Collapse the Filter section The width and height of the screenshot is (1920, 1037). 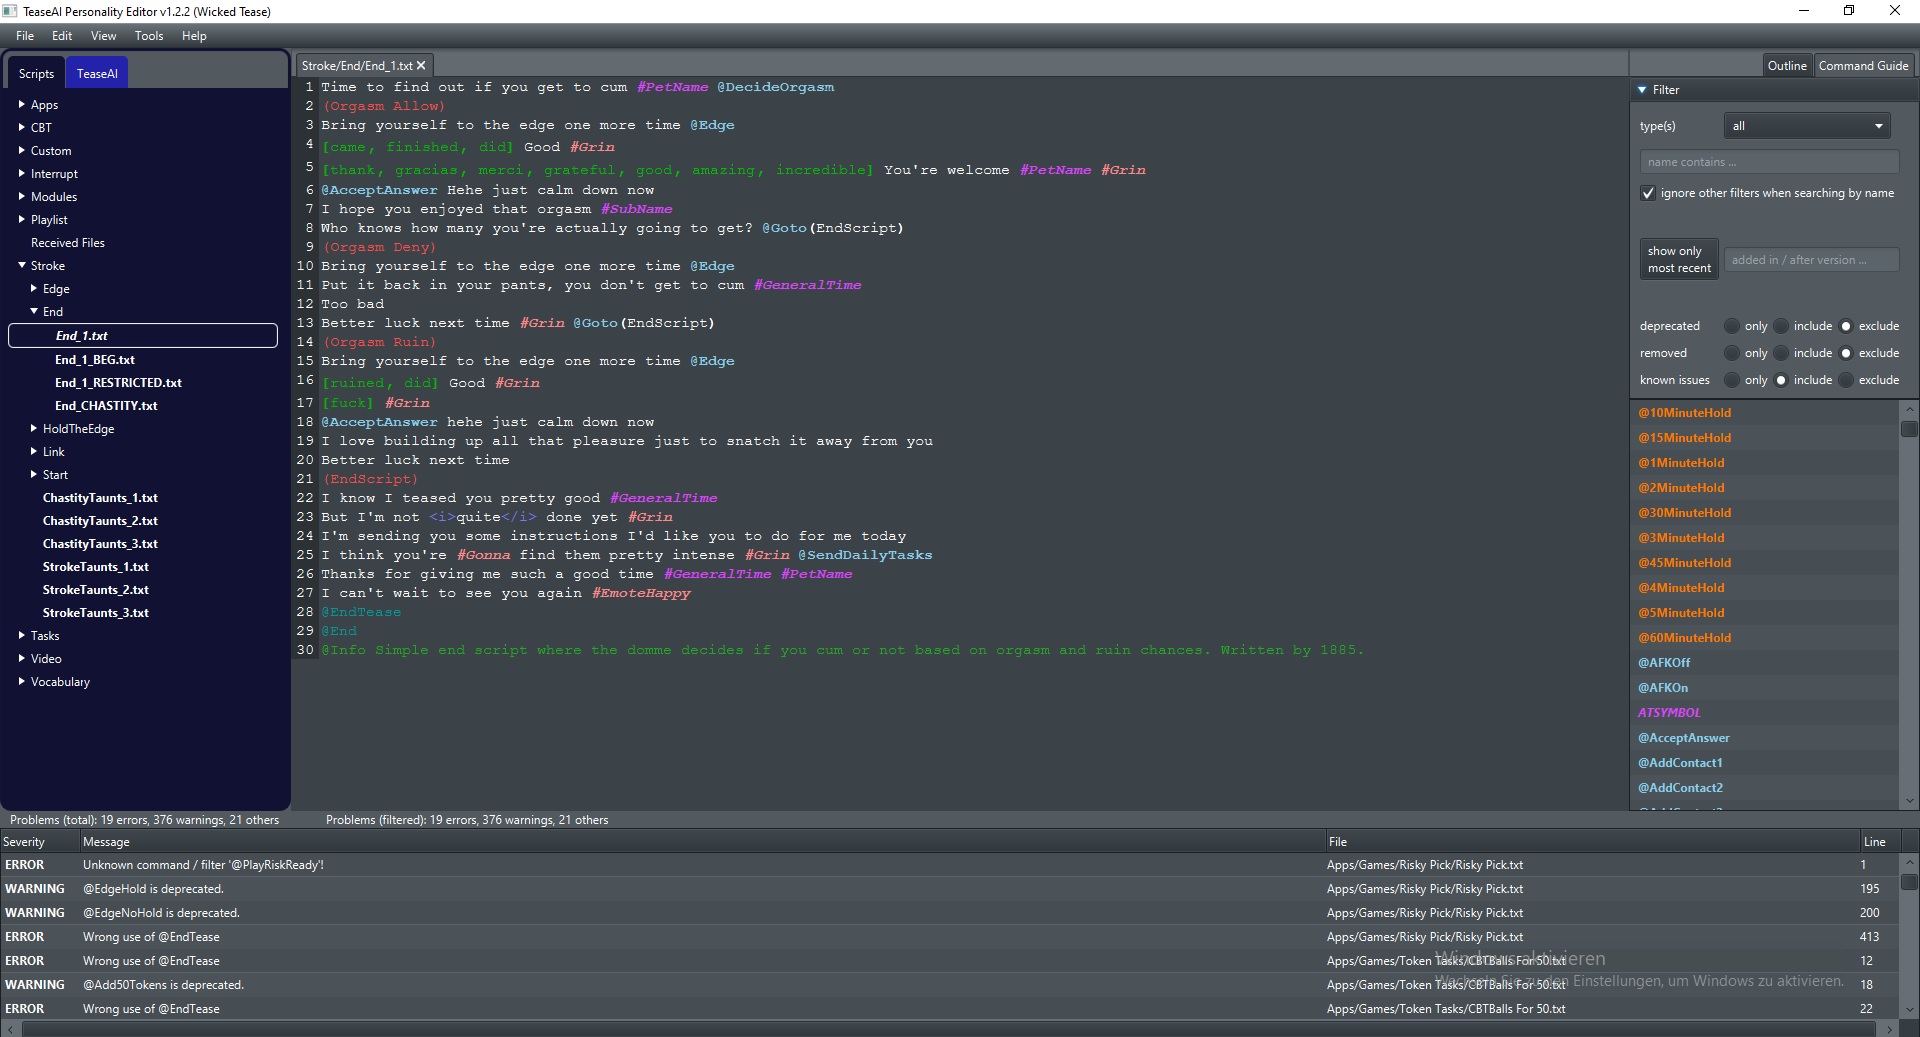click(x=1642, y=90)
